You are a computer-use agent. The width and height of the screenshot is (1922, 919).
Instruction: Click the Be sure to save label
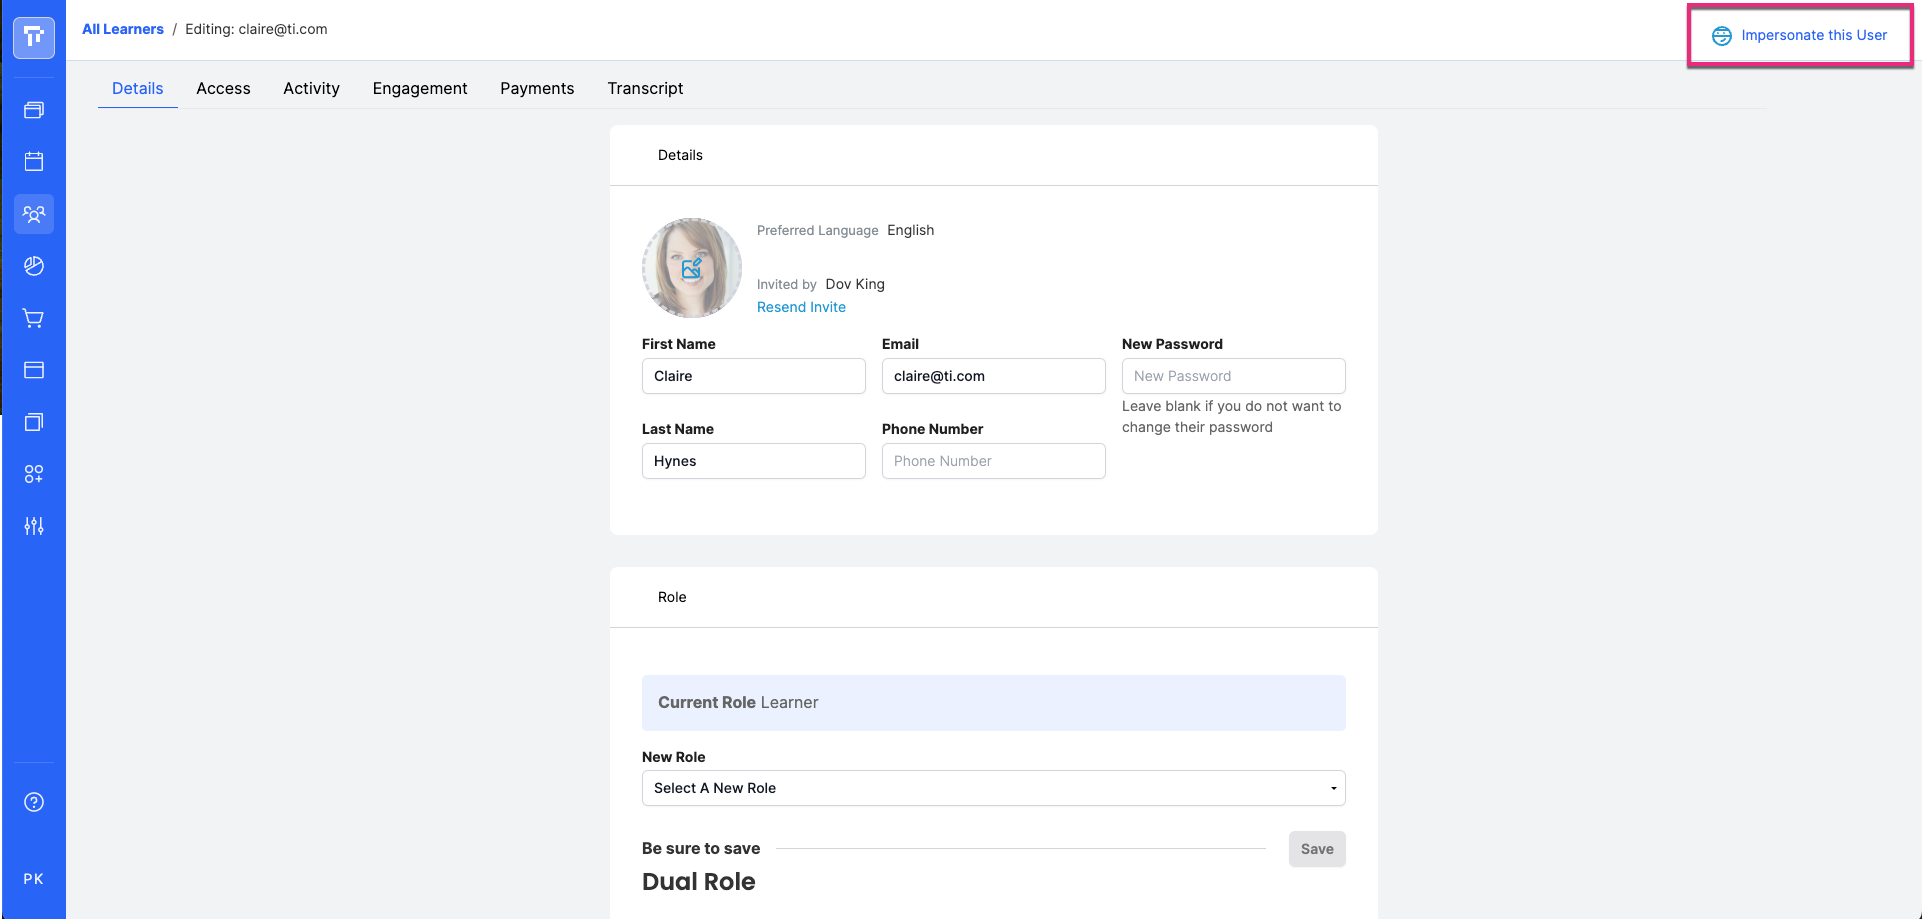701,848
